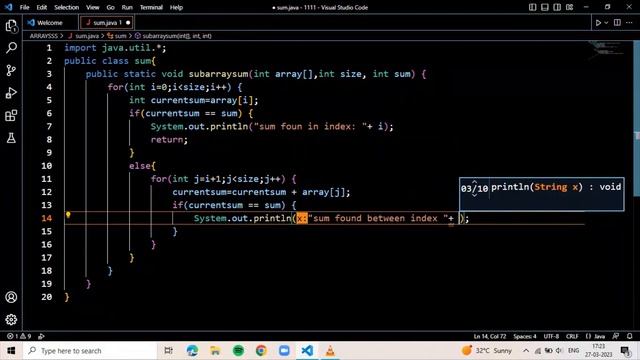
Task: Launch Microsoft Edge from the taskbar
Action: [192, 351]
